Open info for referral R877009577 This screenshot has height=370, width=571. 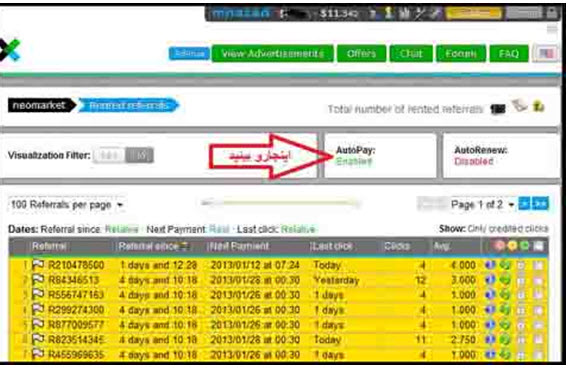click(x=490, y=325)
